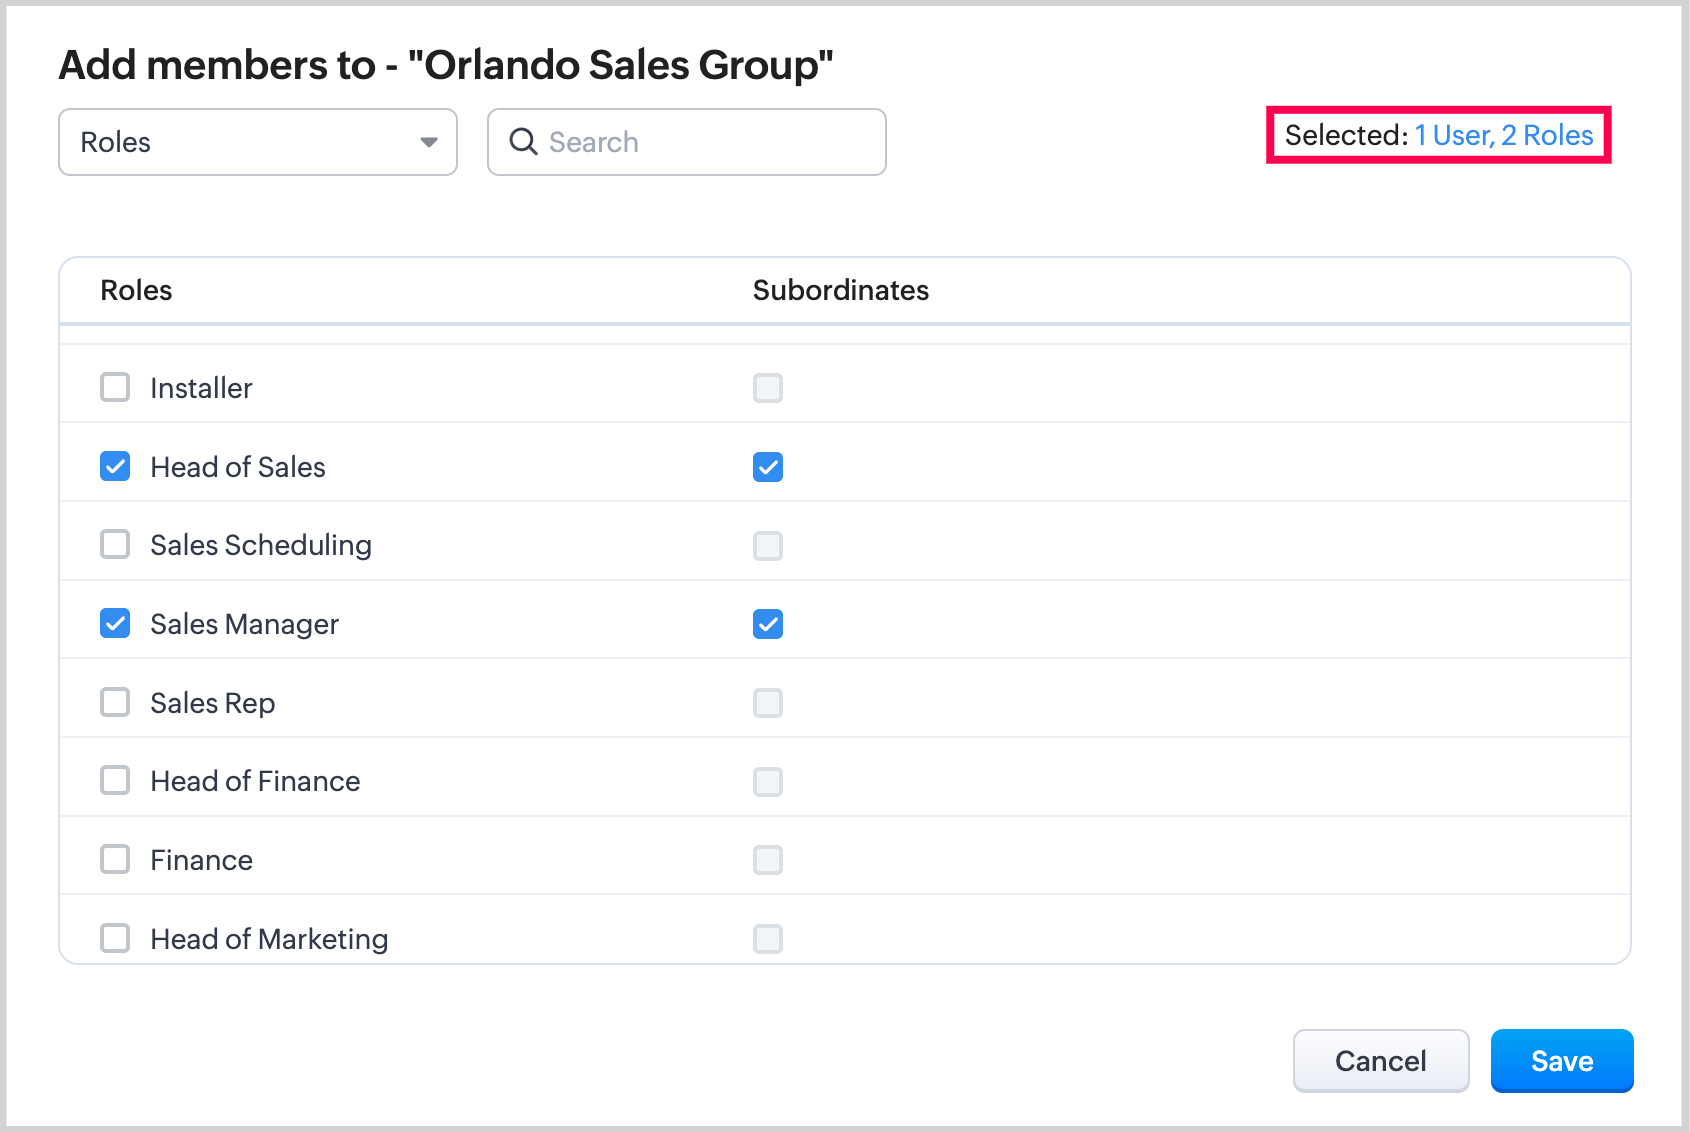This screenshot has height=1132, width=1690.
Task: Check the Head of Finance role
Action: click(x=115, y=780)
